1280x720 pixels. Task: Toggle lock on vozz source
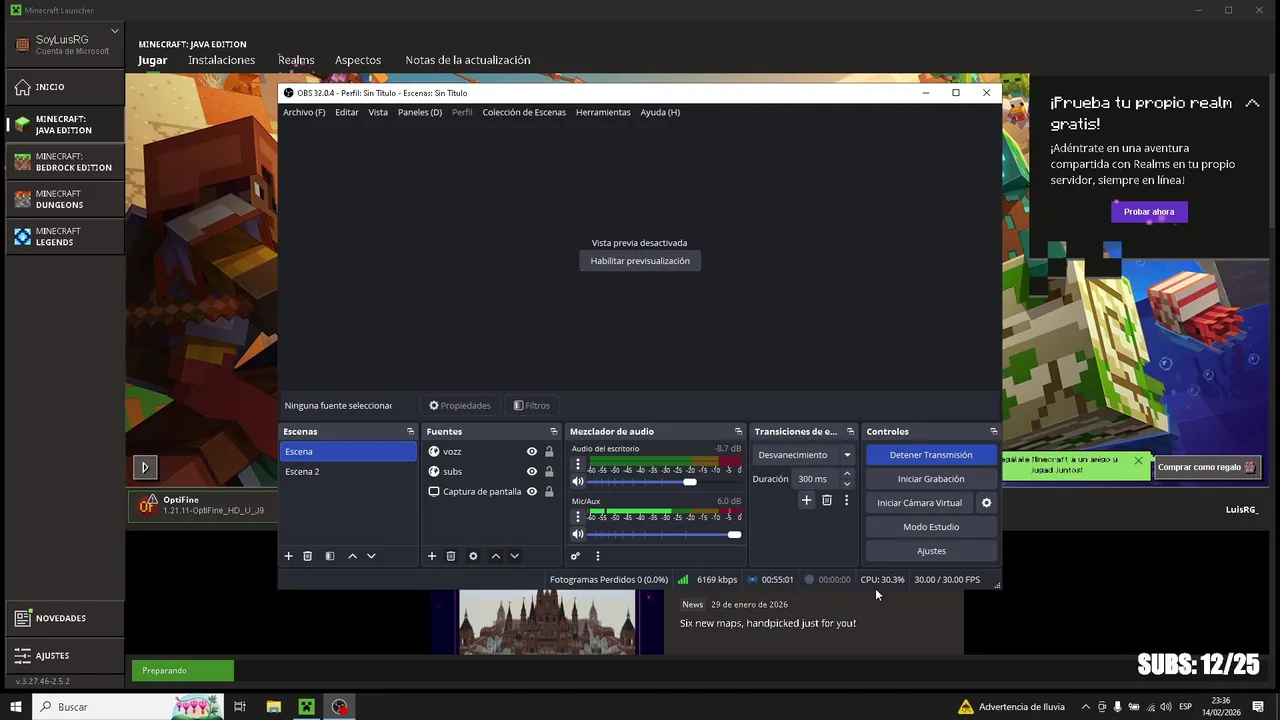pos(549,451)
